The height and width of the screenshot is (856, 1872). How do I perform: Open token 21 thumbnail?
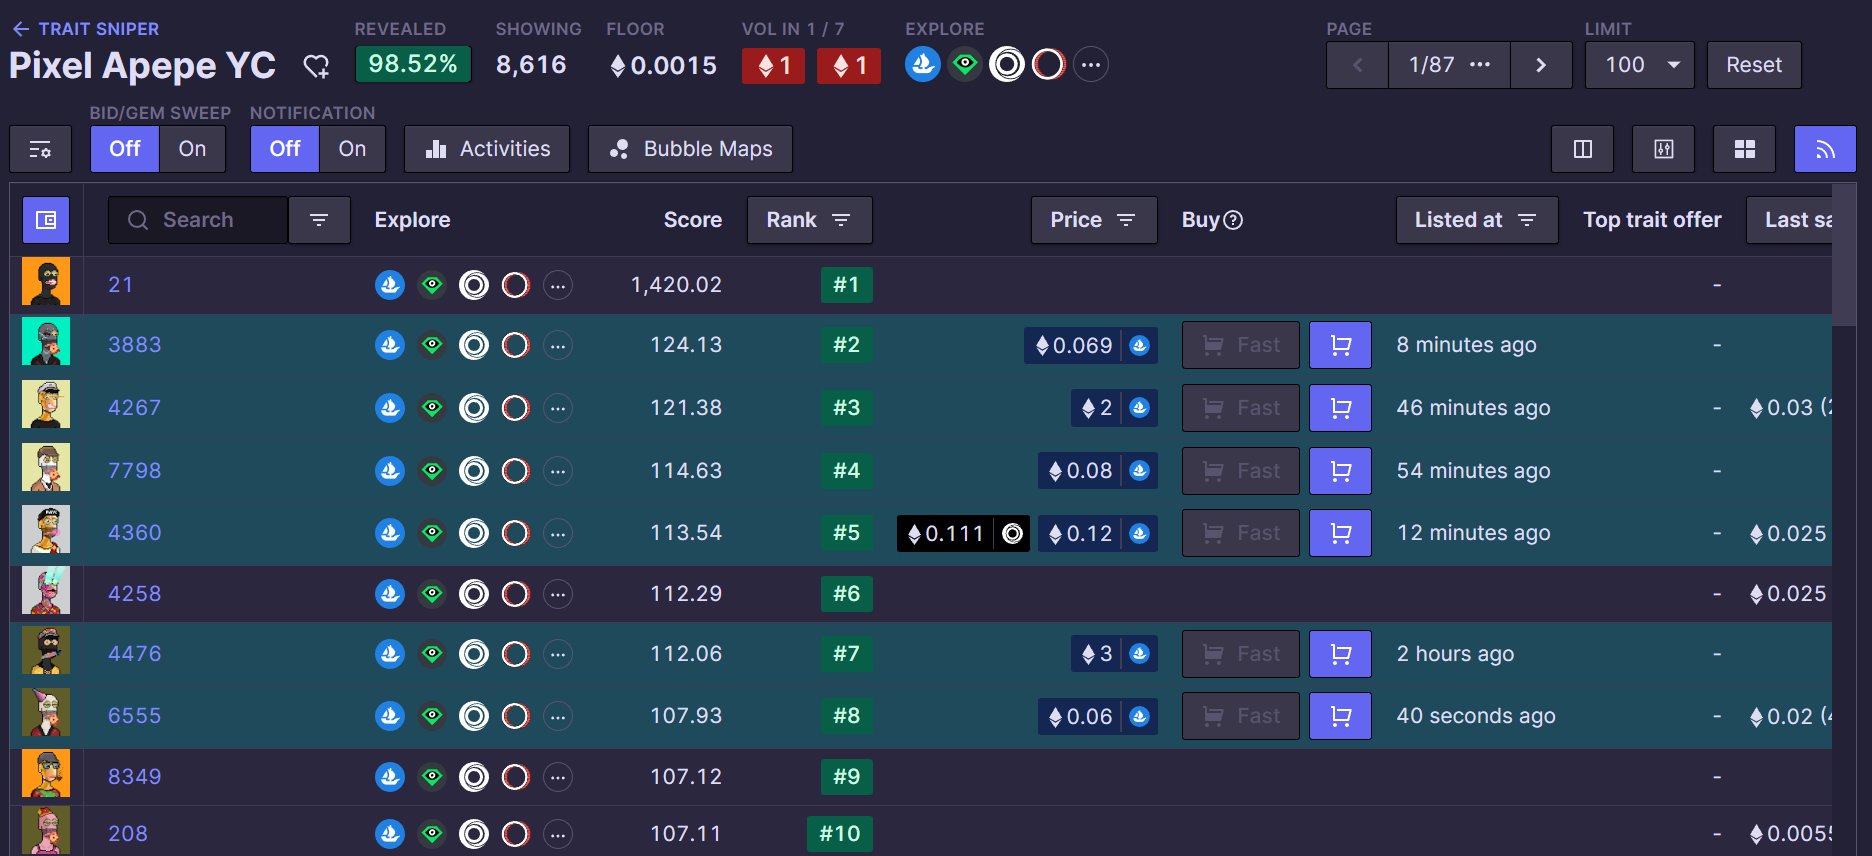click(x=46, y=283)
